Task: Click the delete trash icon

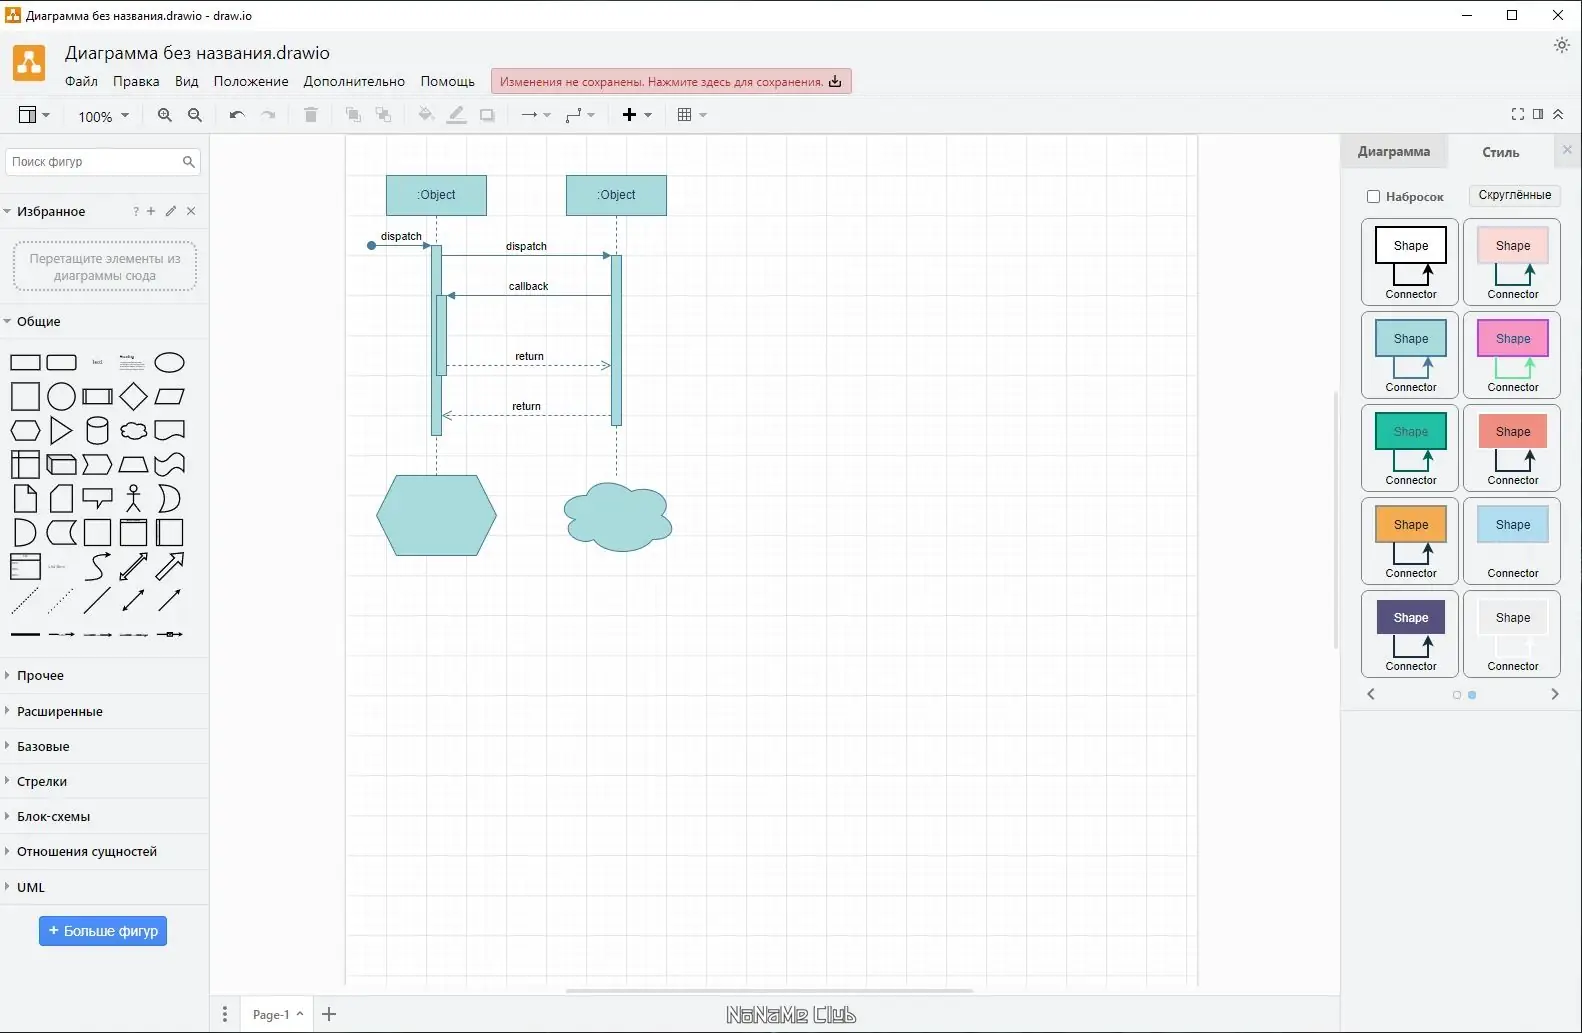Action: (311, 115)
